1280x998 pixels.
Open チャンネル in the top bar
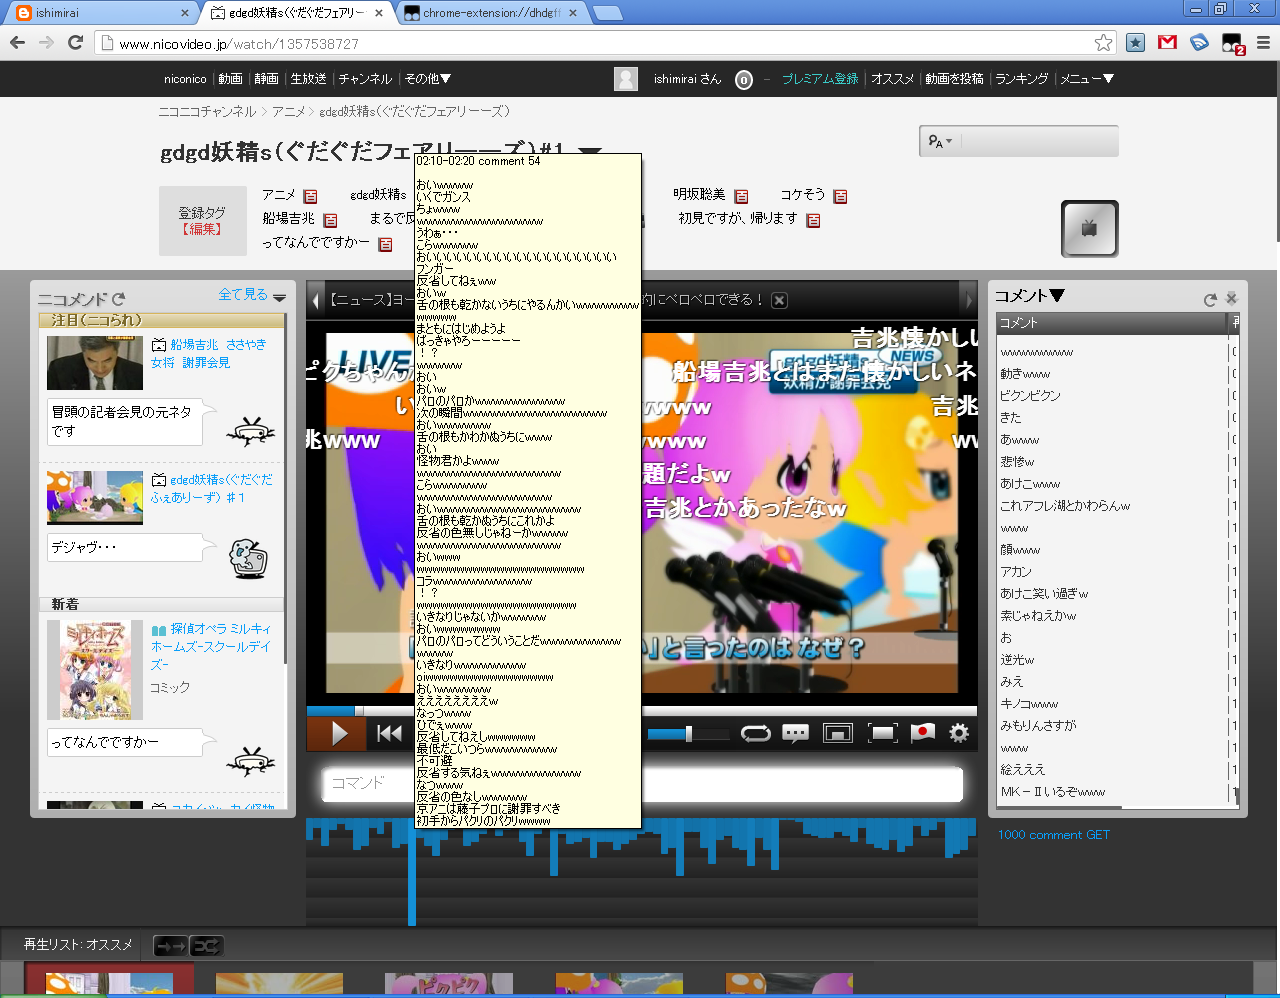[x=365, y=79]
